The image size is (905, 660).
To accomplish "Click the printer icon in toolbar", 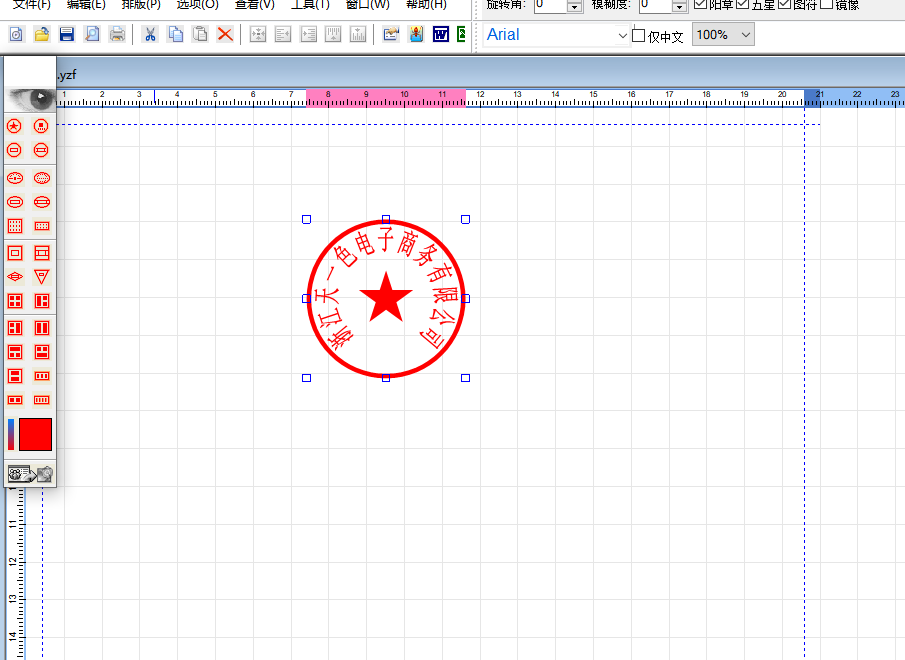I will coord(117,35).
